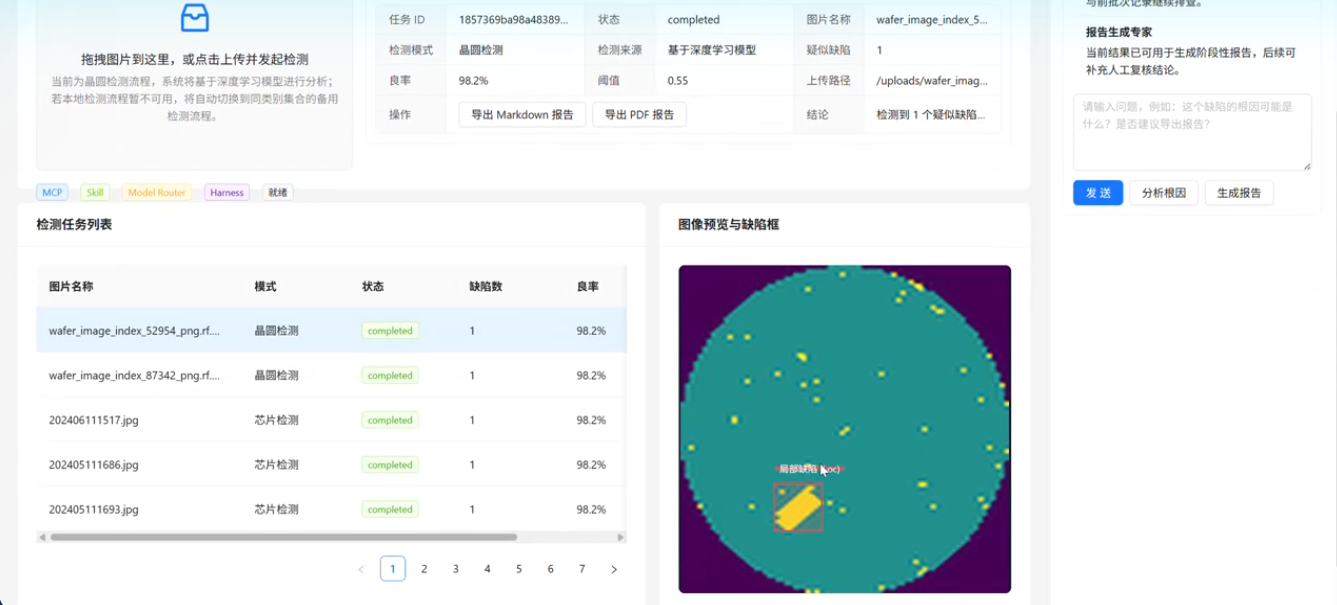Select row wafer_image_index_87342_png
Viewport: 1337px width, 605px height.
(x=331, y=375)
